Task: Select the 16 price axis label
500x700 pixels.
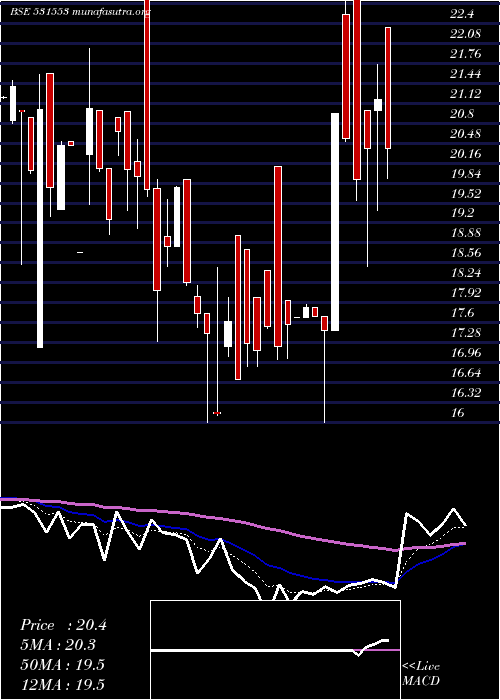Action: coord(458,412)
